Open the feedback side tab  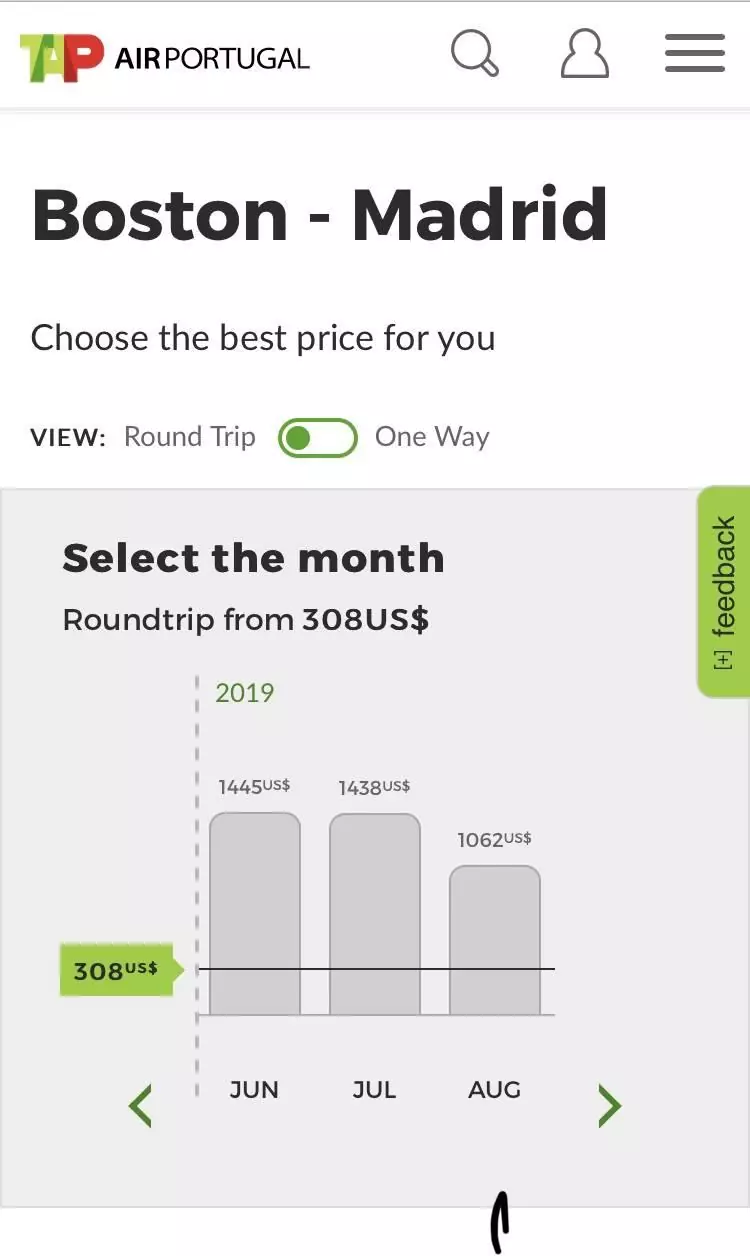click(x=723, y=592)
